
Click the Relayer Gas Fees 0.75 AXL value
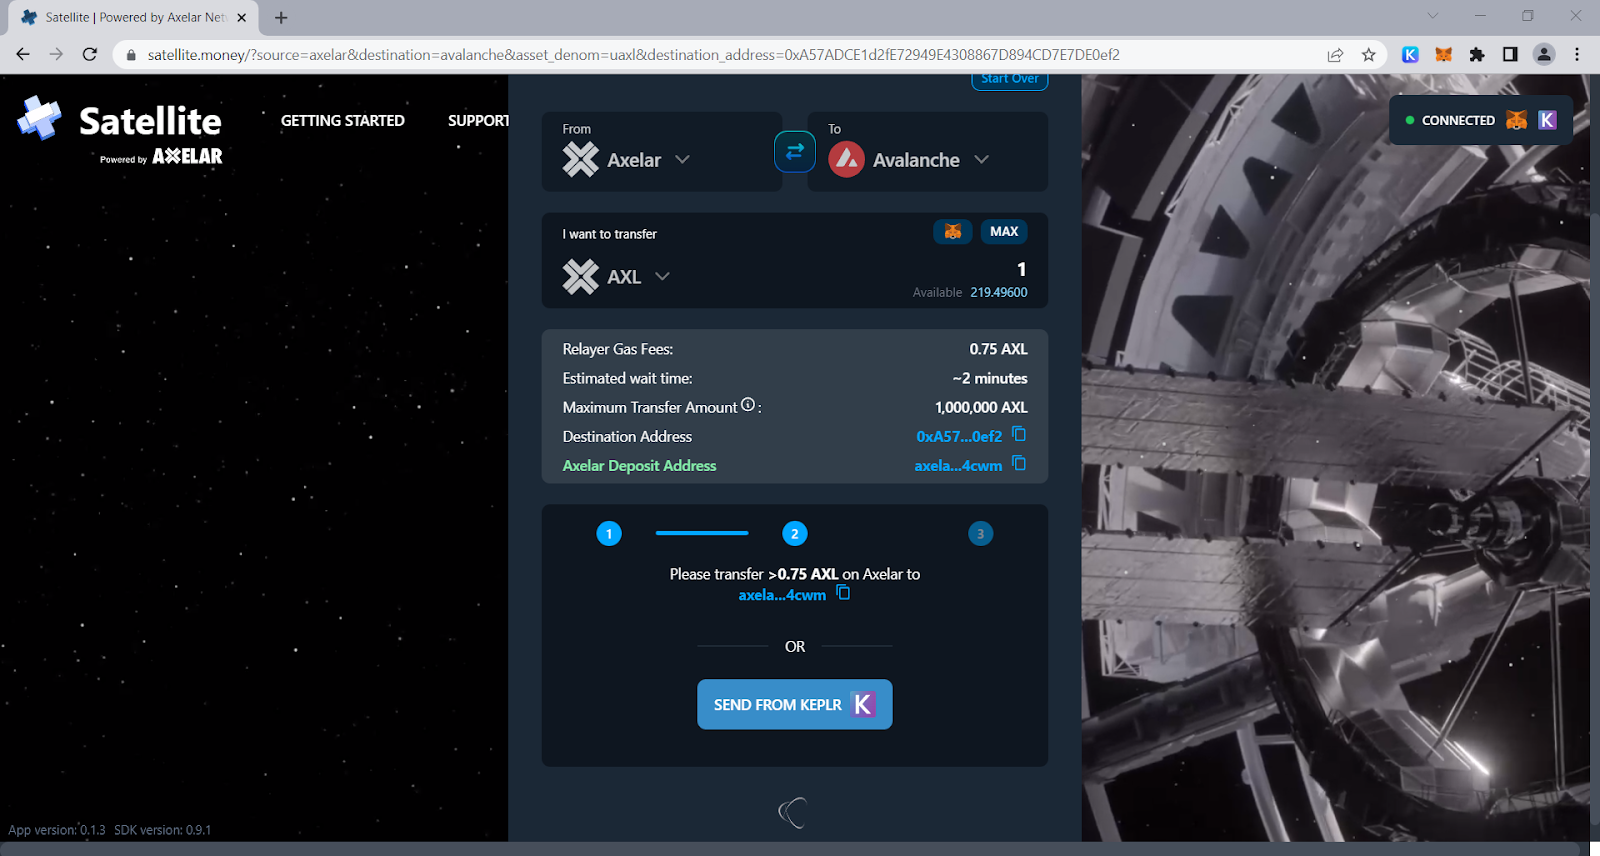click(998, 349)
